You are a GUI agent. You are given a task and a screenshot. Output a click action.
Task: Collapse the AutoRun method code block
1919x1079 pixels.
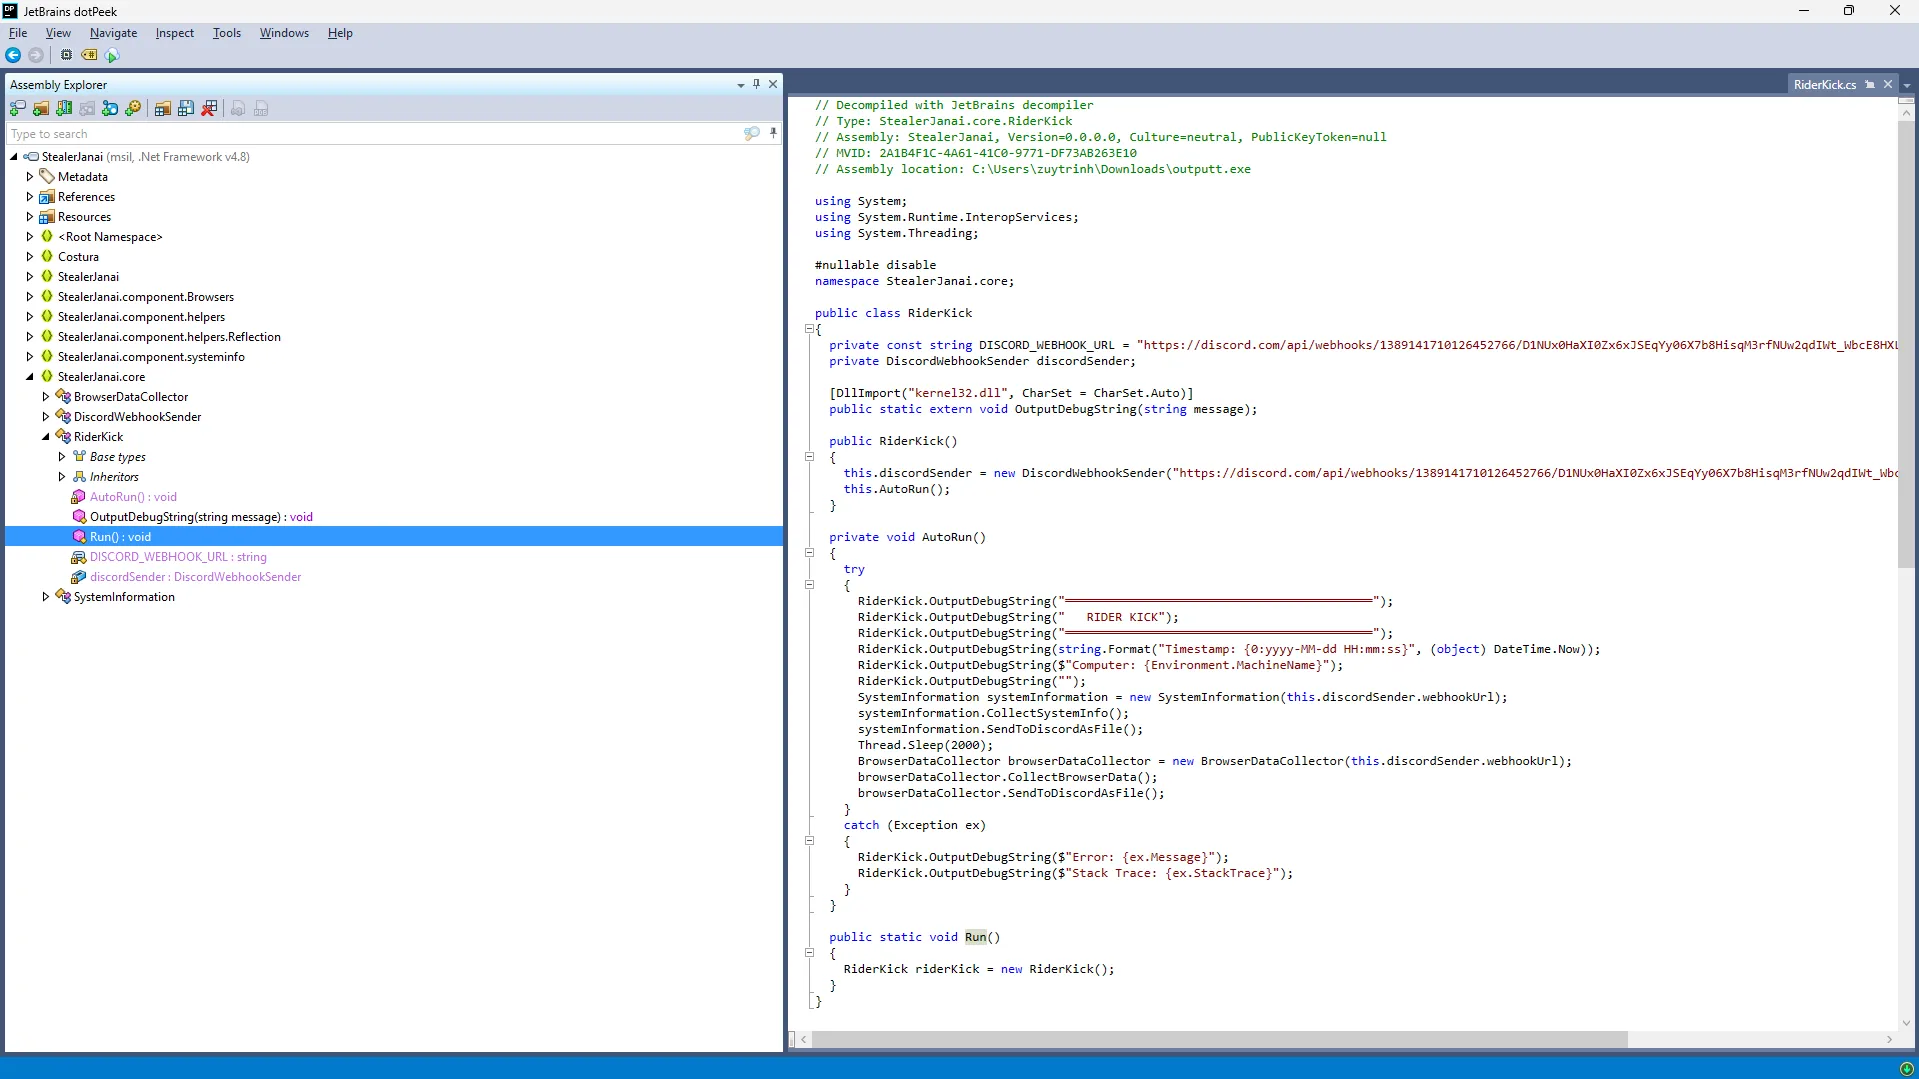809,553
